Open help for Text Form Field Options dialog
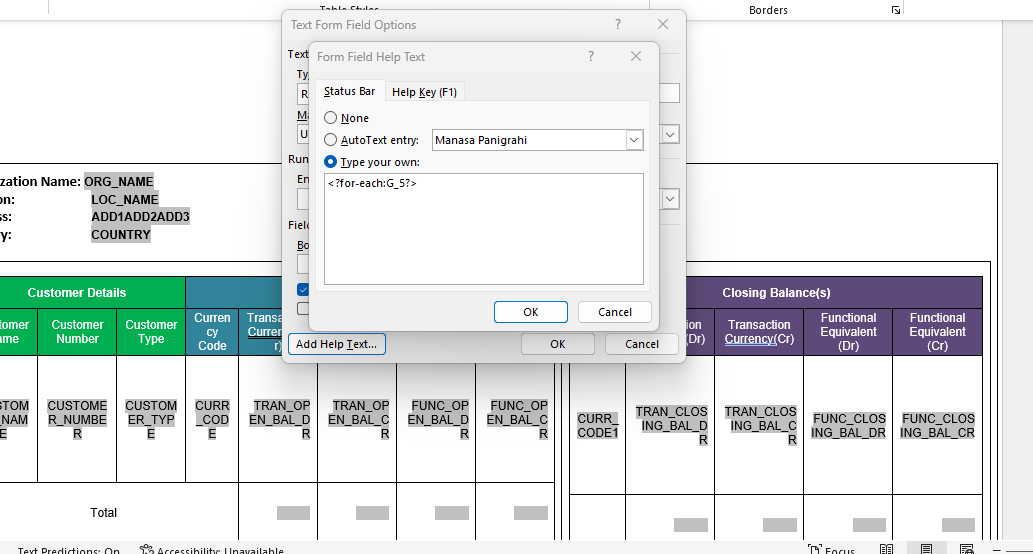This screenshot has height=554, width=1033. click(x=618, y=24)
